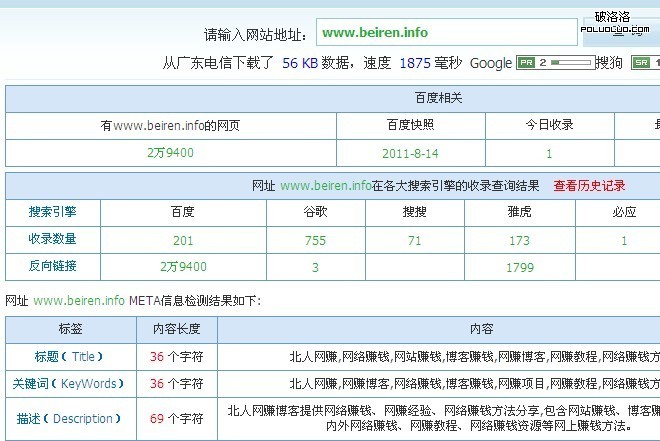Image resolution: width=660 pixels, height=441 pixels.
Task: Click the 有www.beiren.info的网页 header cell
Action: pos(170,125)
